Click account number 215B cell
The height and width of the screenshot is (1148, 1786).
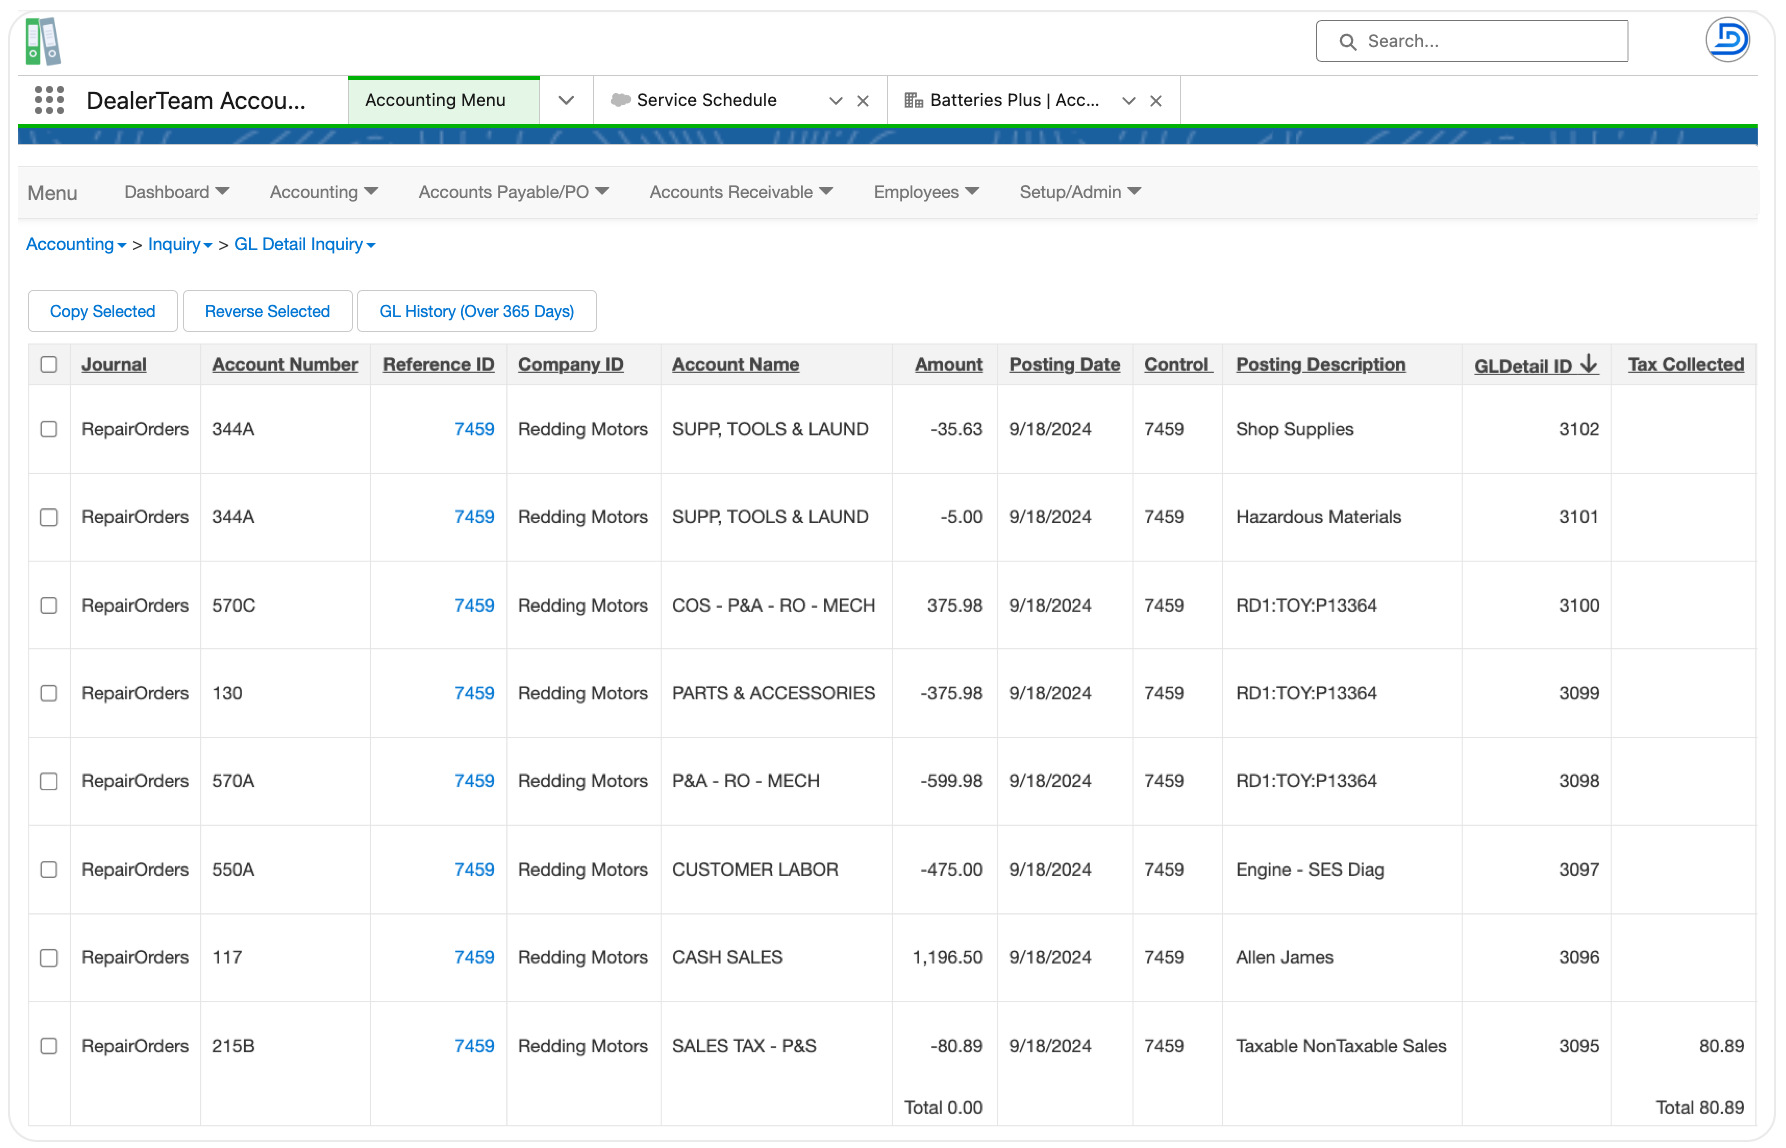233,1046
